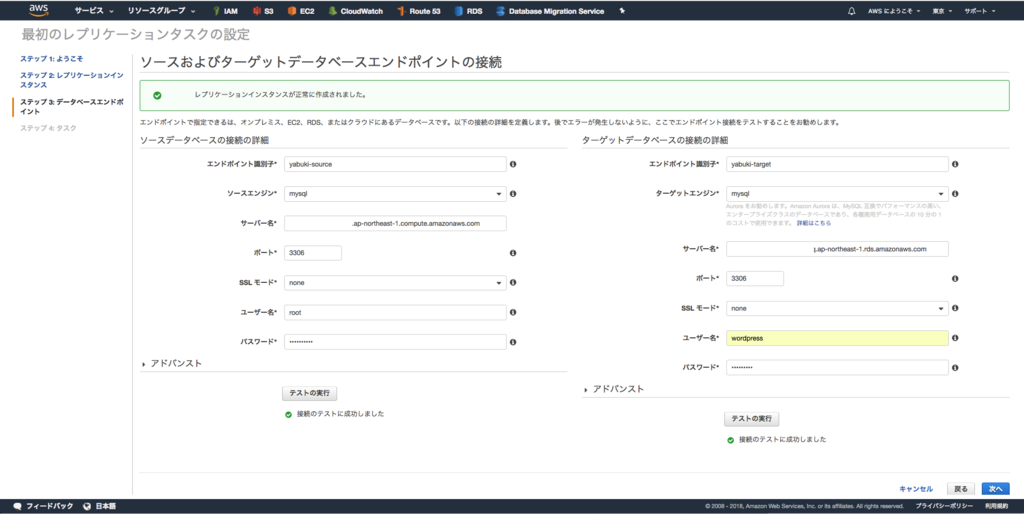
Task: Click source ユーザー名 root field
Action: click(395, 312)
